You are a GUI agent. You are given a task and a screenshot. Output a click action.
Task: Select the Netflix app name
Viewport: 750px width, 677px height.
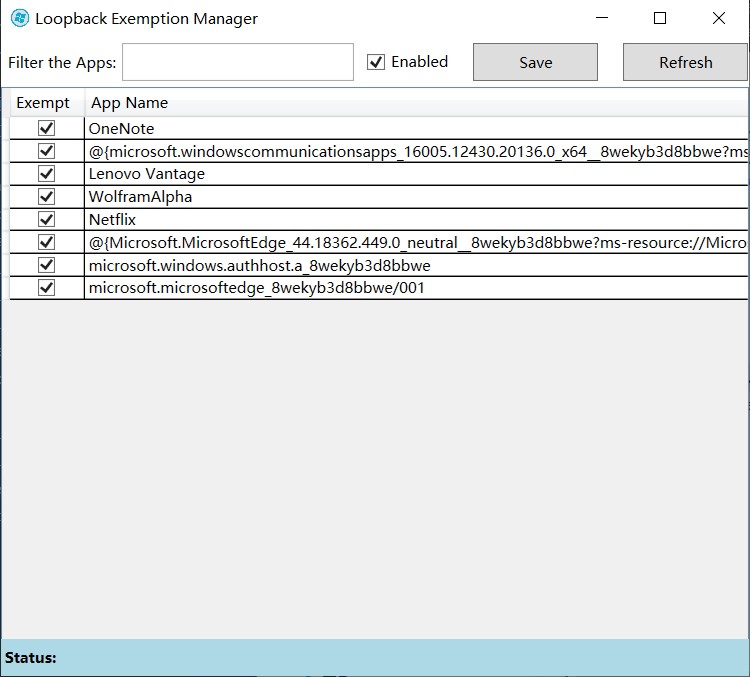coord(112,220)
